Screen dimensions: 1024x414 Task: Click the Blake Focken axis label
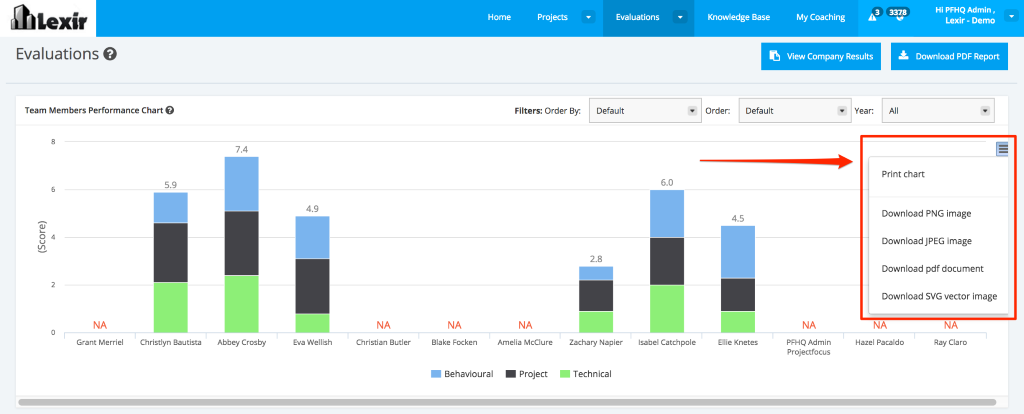click(455, 342)
